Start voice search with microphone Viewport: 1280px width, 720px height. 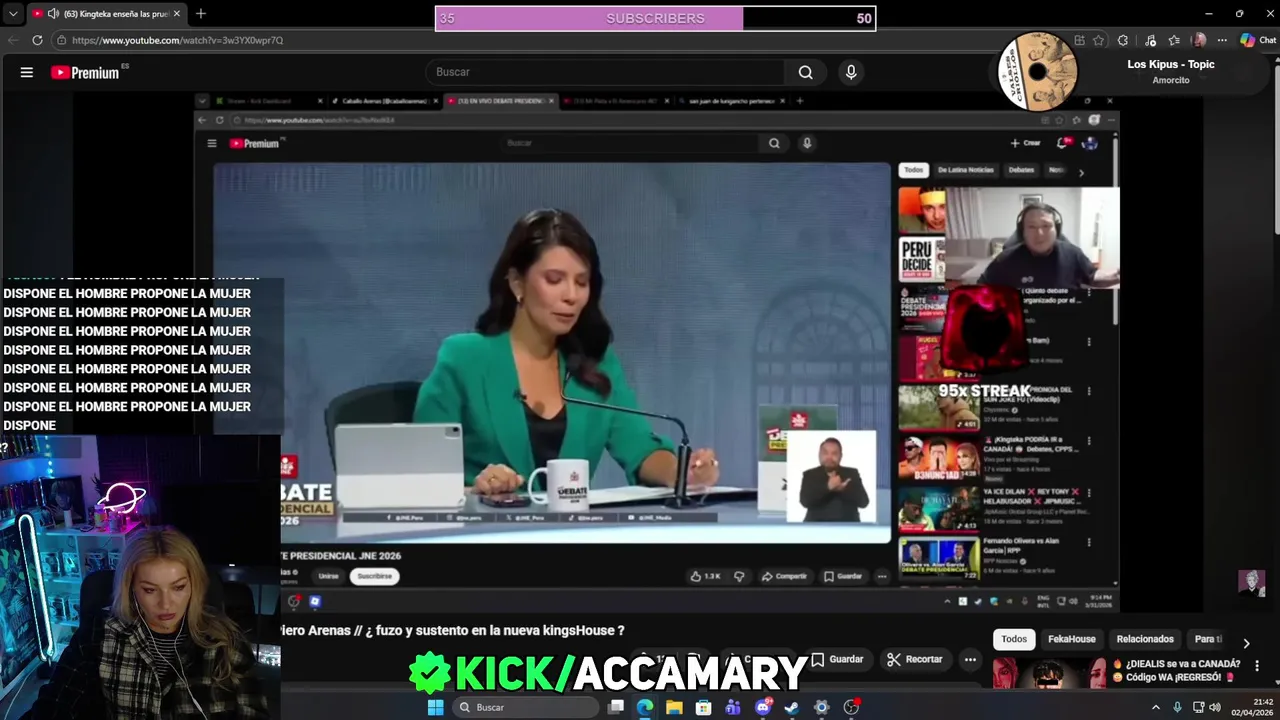point(851,72)
